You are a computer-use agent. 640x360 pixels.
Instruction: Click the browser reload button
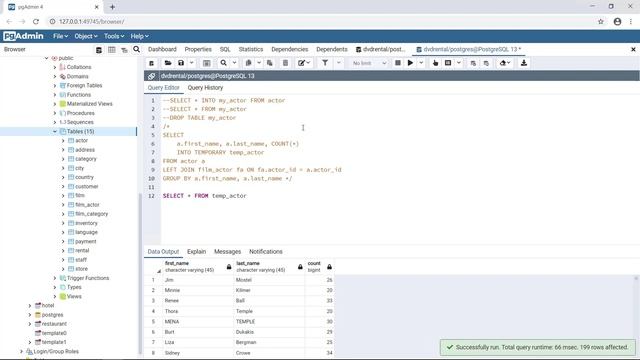pos(36,22)
